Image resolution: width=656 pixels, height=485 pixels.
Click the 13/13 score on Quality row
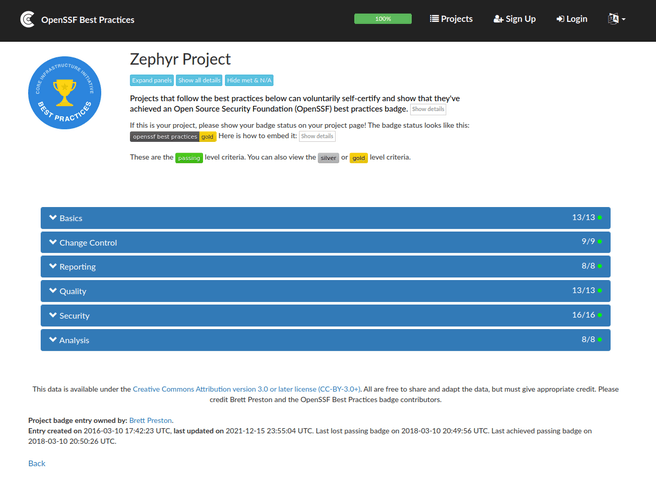pyautogui.click(x=583, y=290)
